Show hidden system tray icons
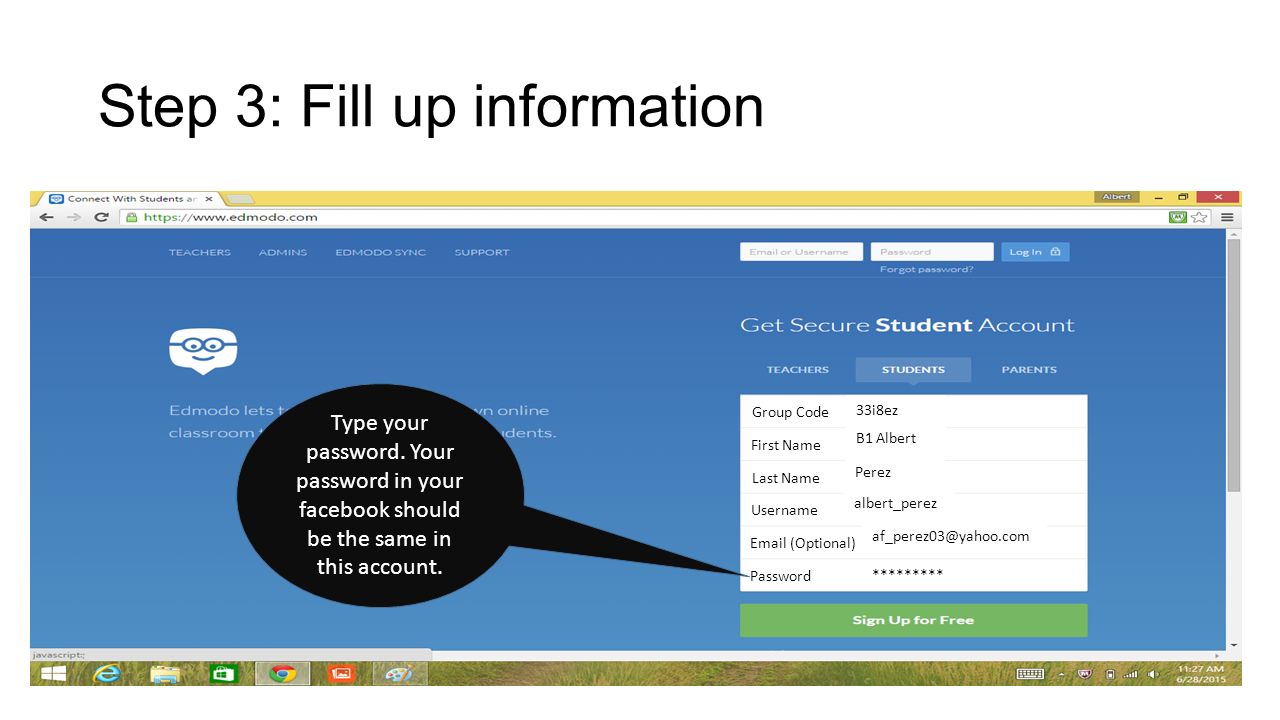The width and height of the screenshot is (1280, 720). (x=1061, y=674)
